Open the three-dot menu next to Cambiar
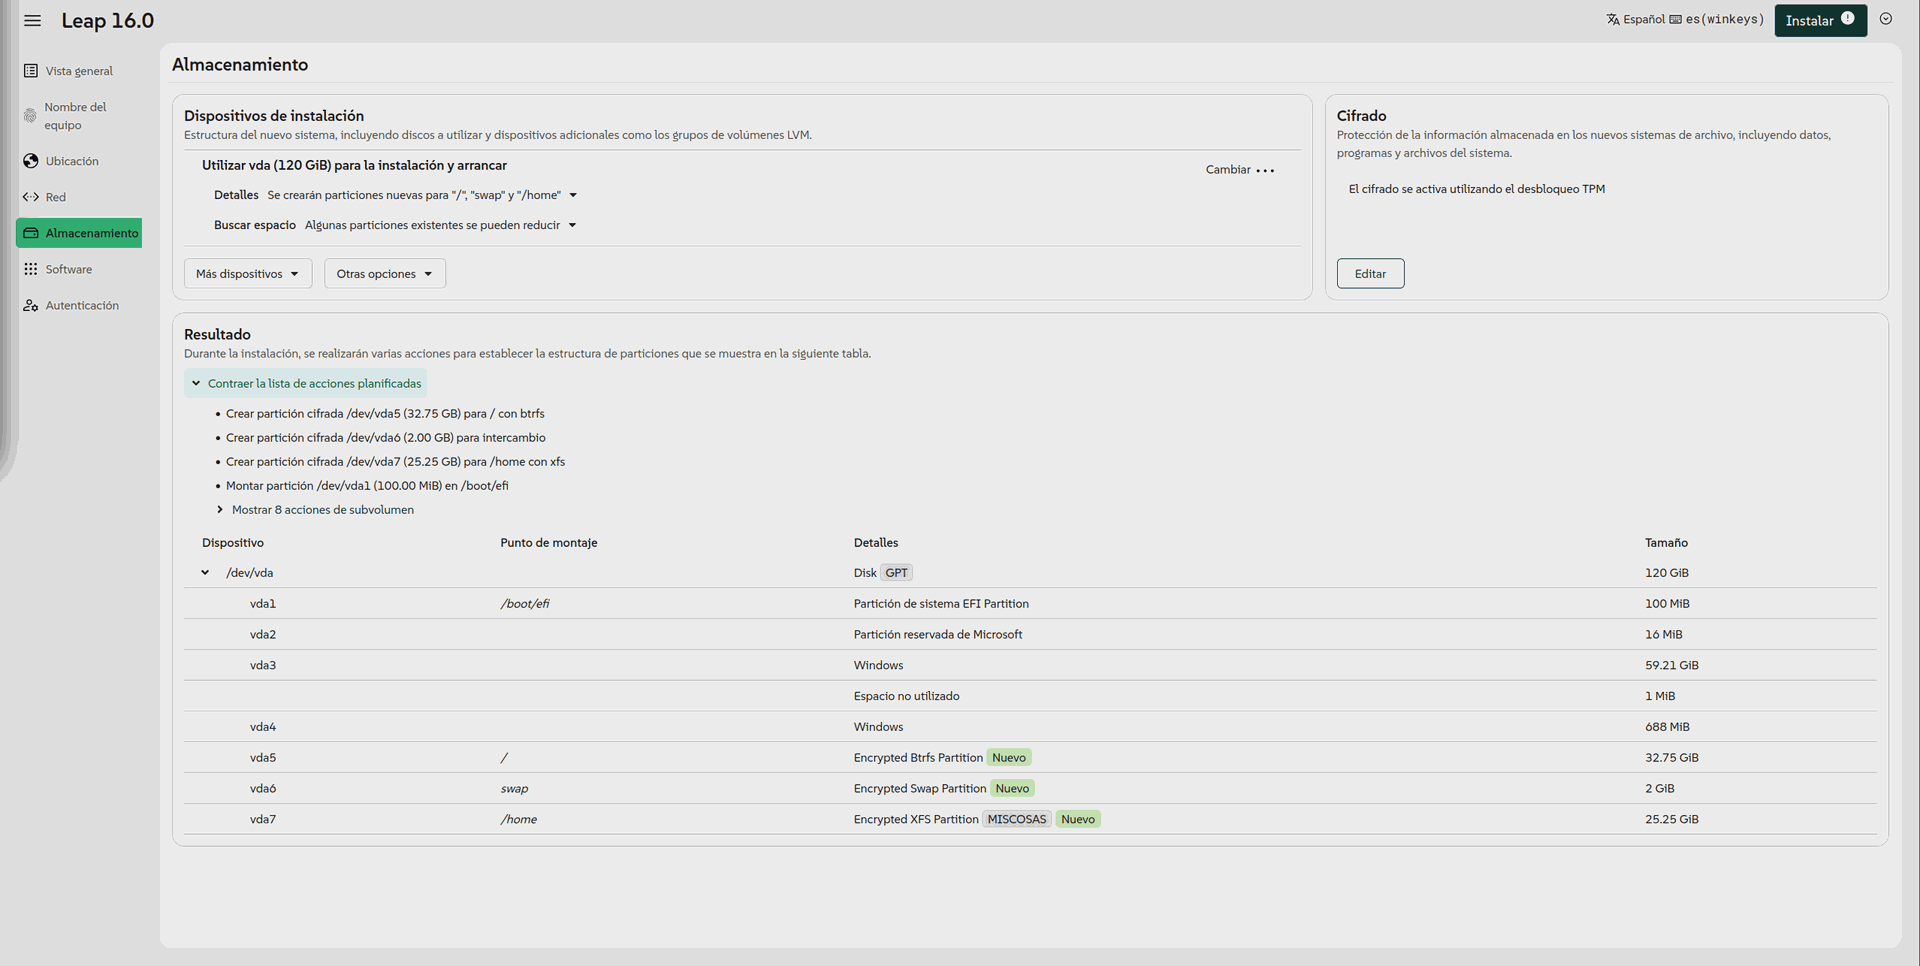 1265,171
